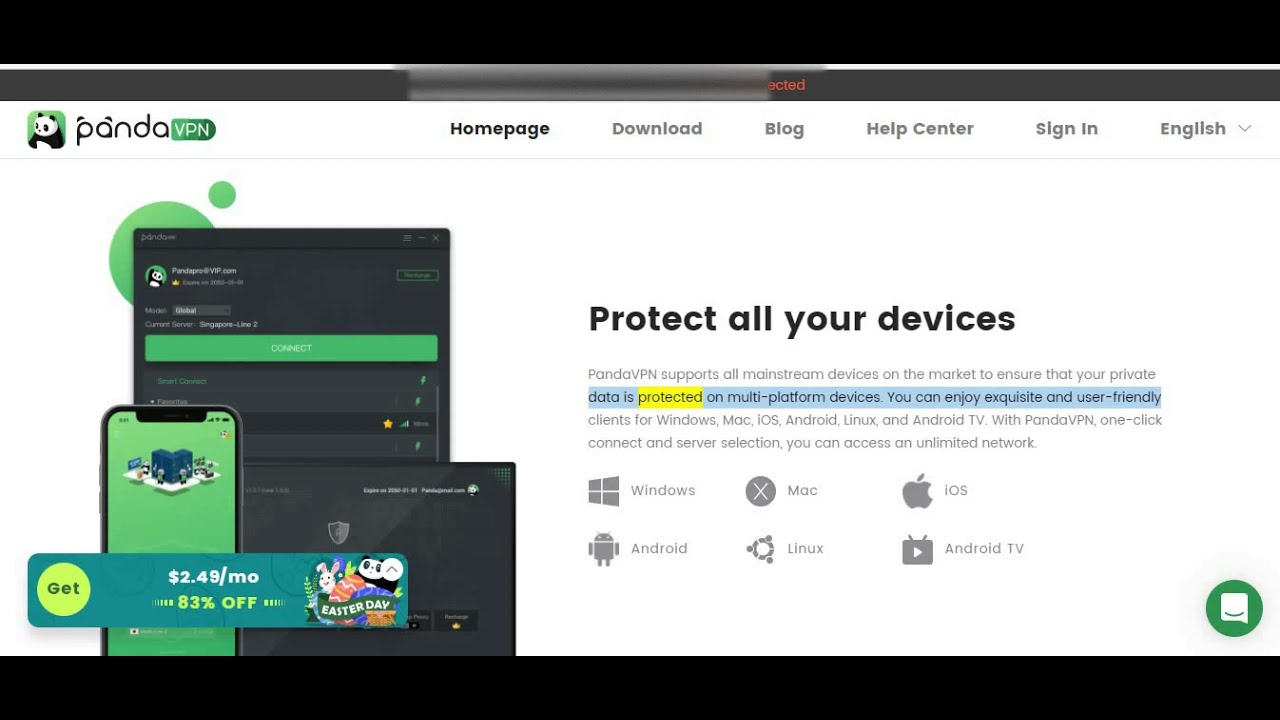Go to the Download page
Image resolution: width=1280 pixels, height=720 pixels.
point(657,129)
